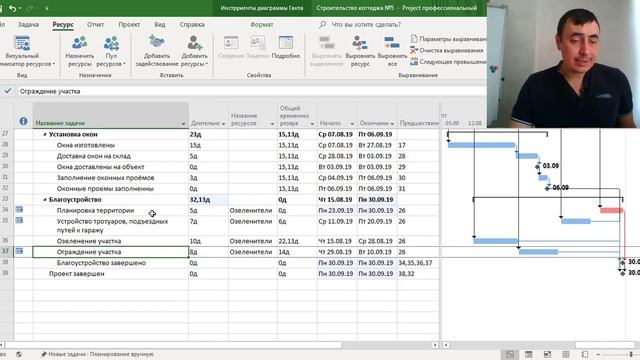Click Новые задачи: Планирование вручную status
The height and width of the screenshot is (360, 640).
(97, 354)
